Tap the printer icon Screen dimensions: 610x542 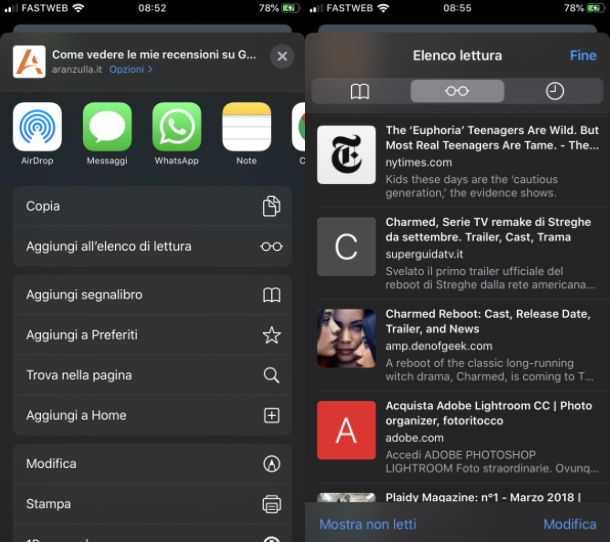(272, 504)
